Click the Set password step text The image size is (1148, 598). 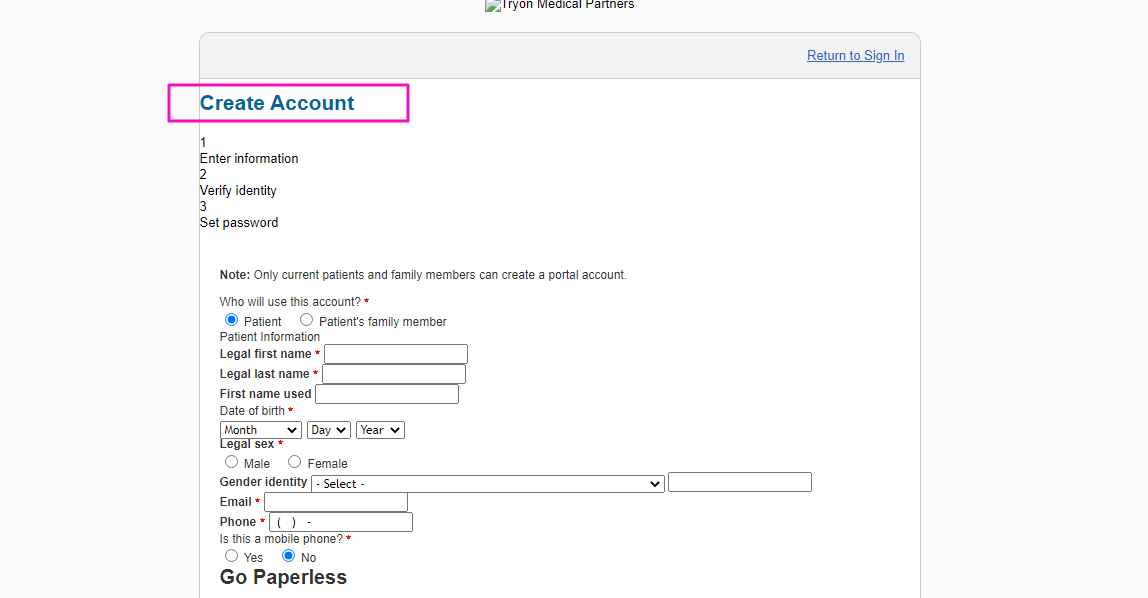(x=239, y=223)
